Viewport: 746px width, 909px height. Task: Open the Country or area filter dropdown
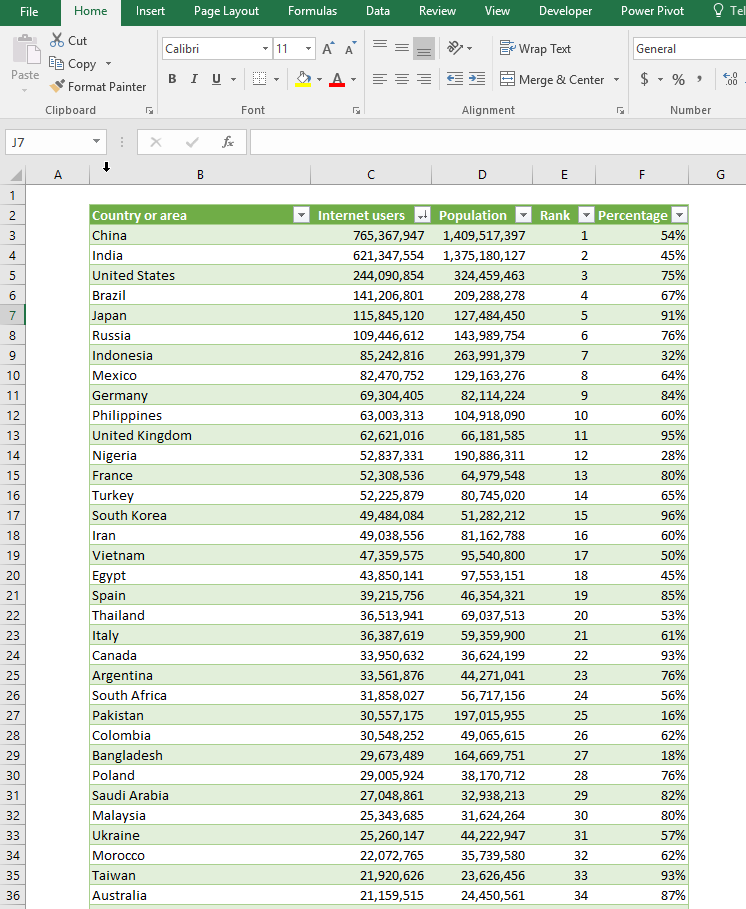[300, 215]
